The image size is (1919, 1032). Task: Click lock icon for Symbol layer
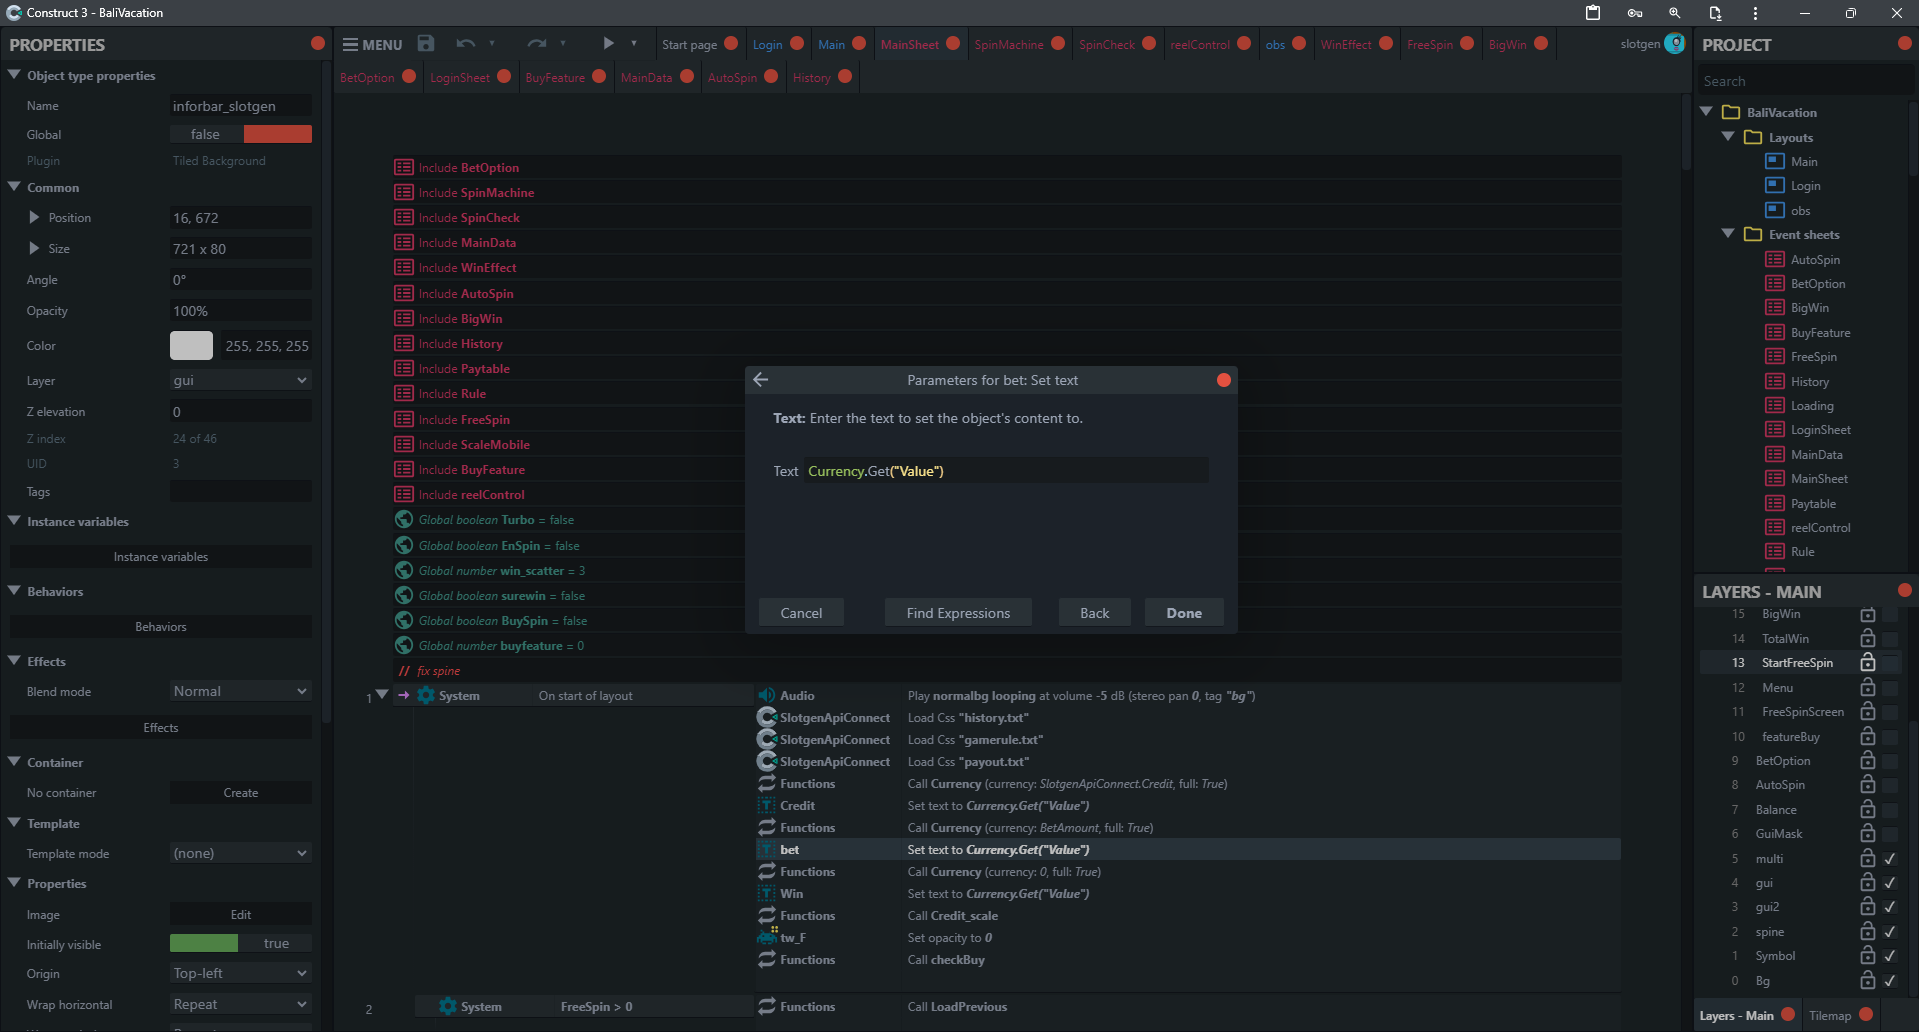1867,955
